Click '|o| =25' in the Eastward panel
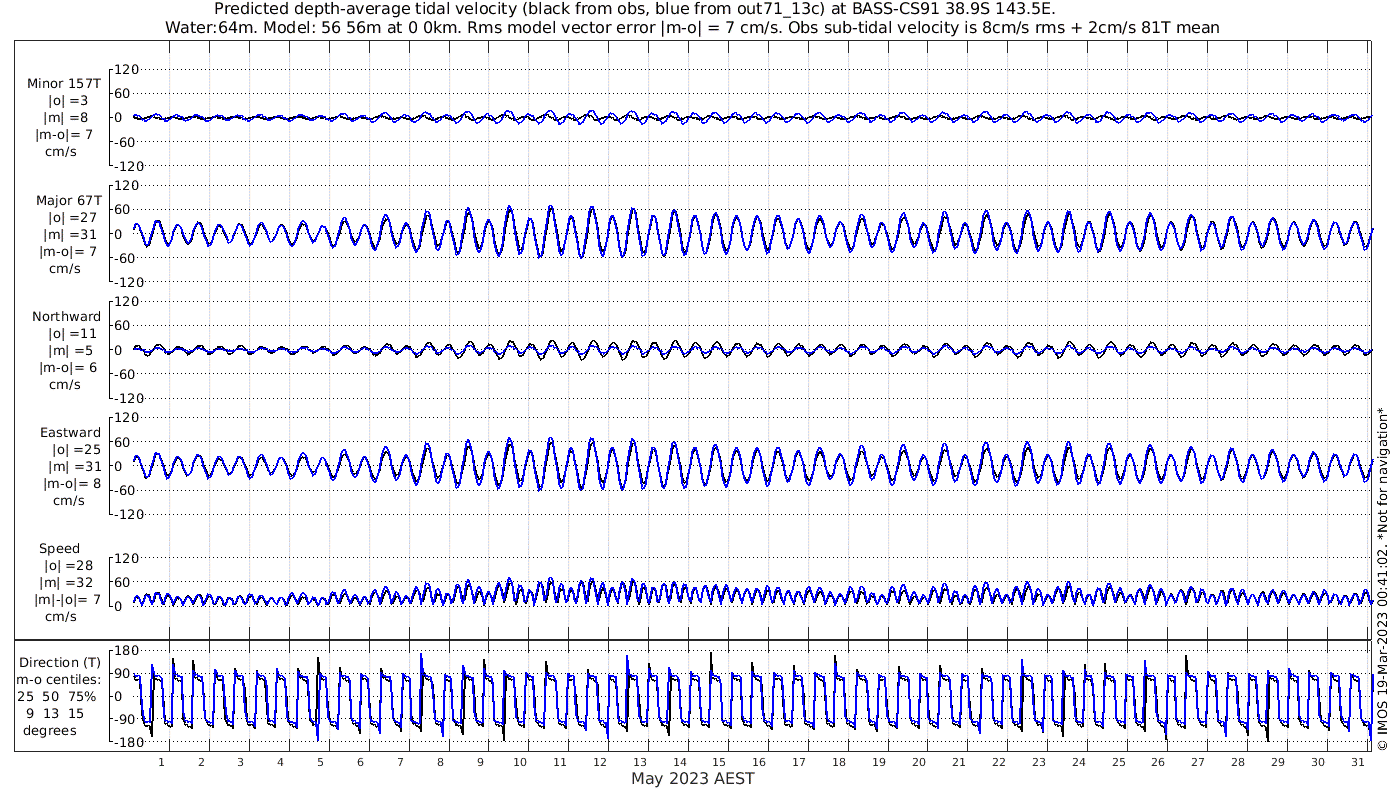The height and width of the screenshot is (800, 1400). [75, 449]
